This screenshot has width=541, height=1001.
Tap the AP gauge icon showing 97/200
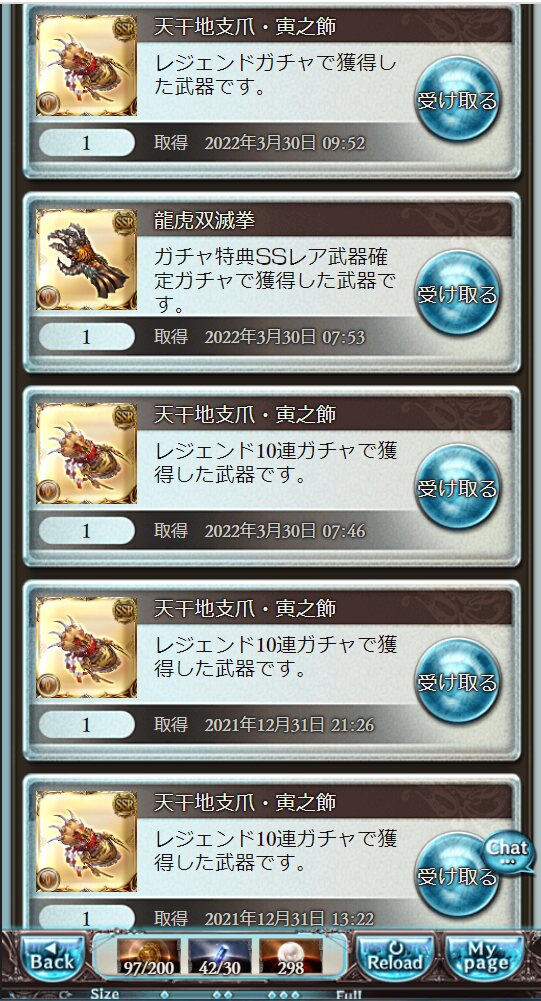(x=148, y=956)
